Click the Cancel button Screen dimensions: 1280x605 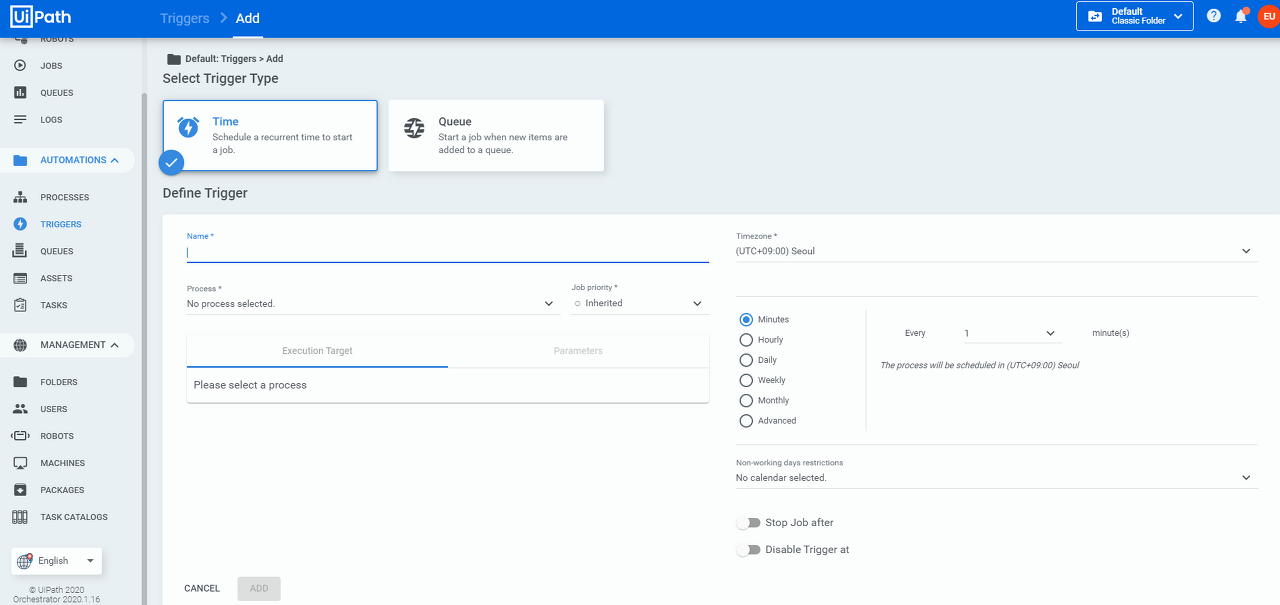point(202,589)
